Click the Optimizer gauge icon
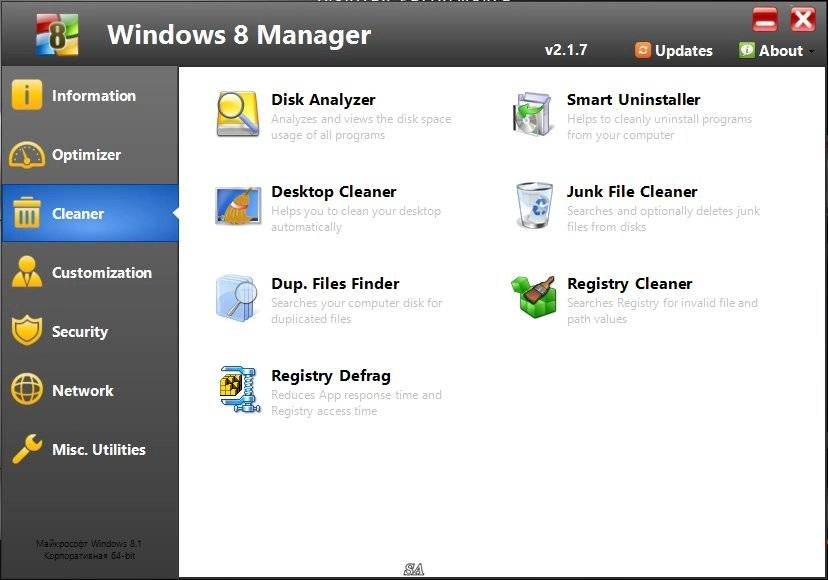Viewport: 828px width, 580px height. click(26, 155)
